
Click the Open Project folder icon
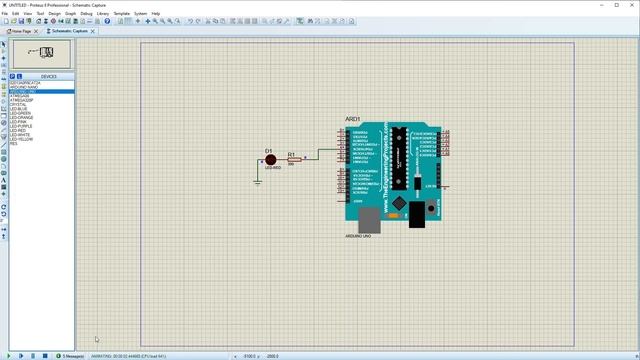[x=14, y=21]
